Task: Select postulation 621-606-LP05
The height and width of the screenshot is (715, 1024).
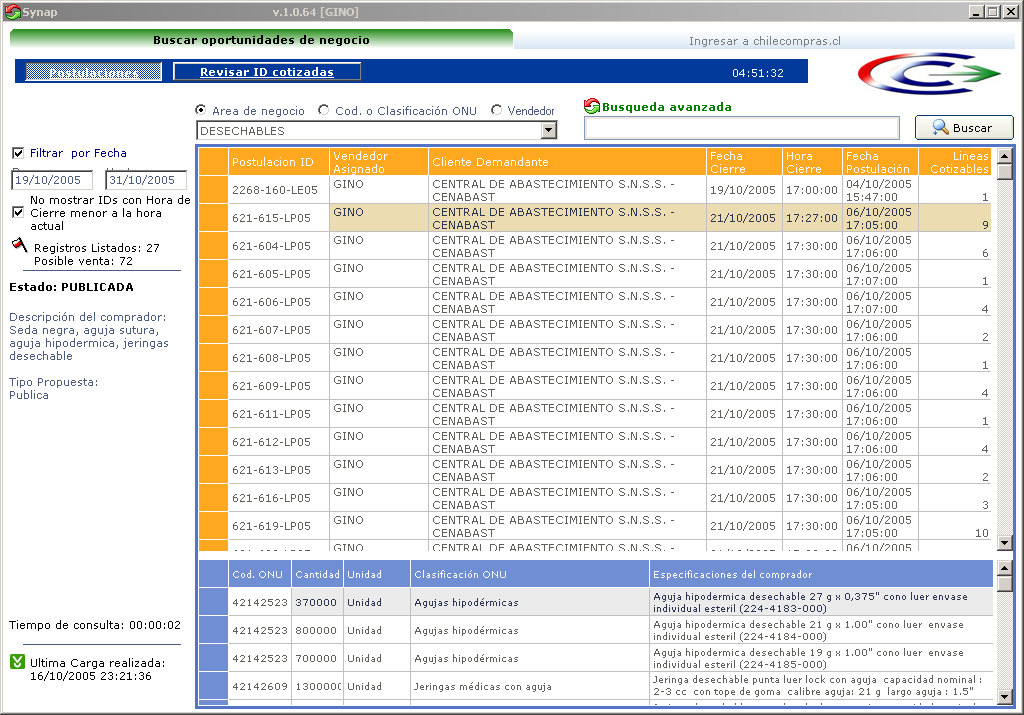Action: tap(595, 302)
